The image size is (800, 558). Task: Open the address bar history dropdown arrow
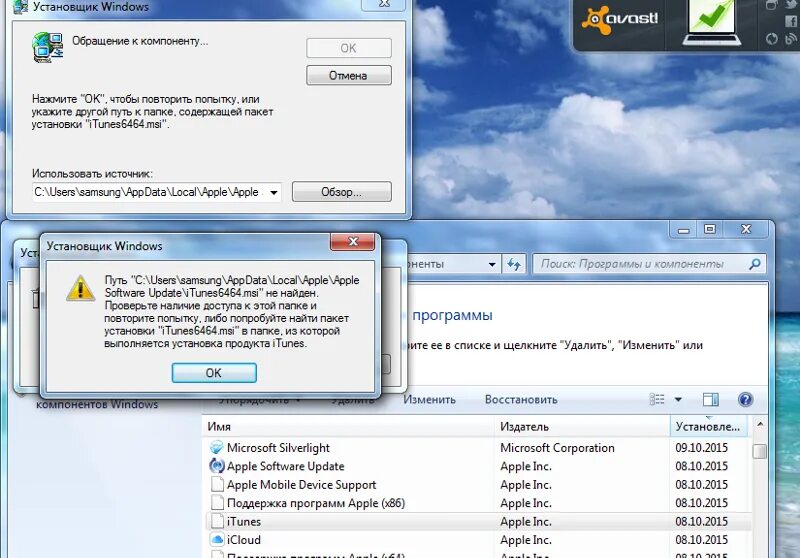[492, 264]
